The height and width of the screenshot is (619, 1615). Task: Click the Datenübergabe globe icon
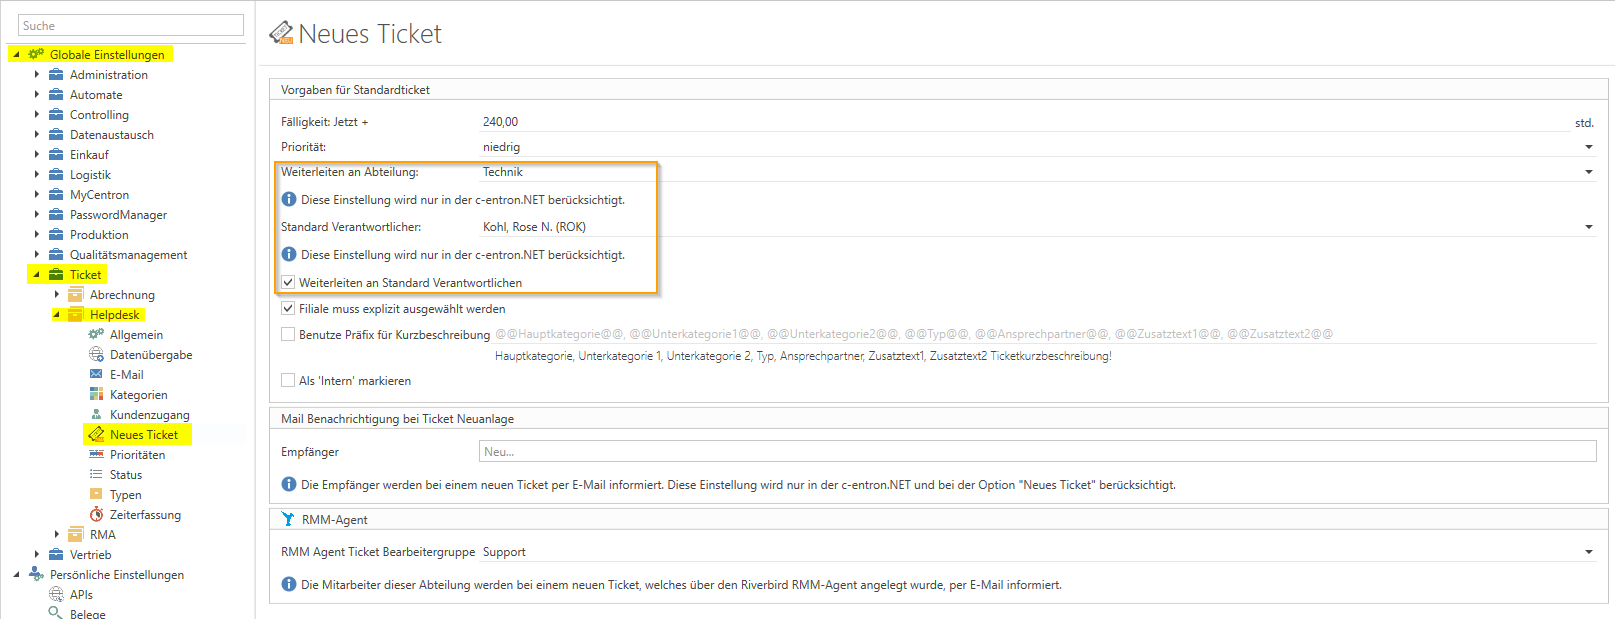click(x=96, y=354)
